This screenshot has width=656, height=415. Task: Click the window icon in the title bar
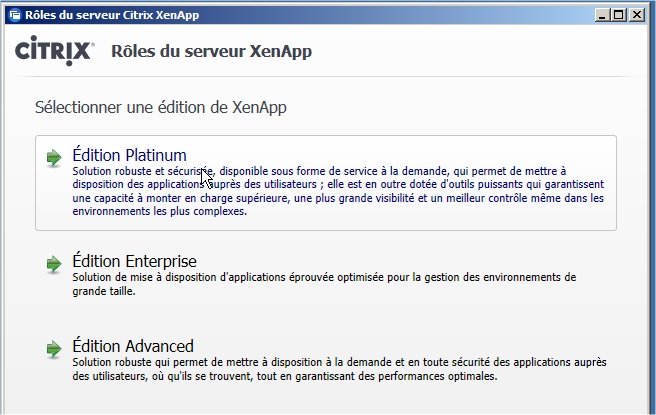[x=11, y=15]
